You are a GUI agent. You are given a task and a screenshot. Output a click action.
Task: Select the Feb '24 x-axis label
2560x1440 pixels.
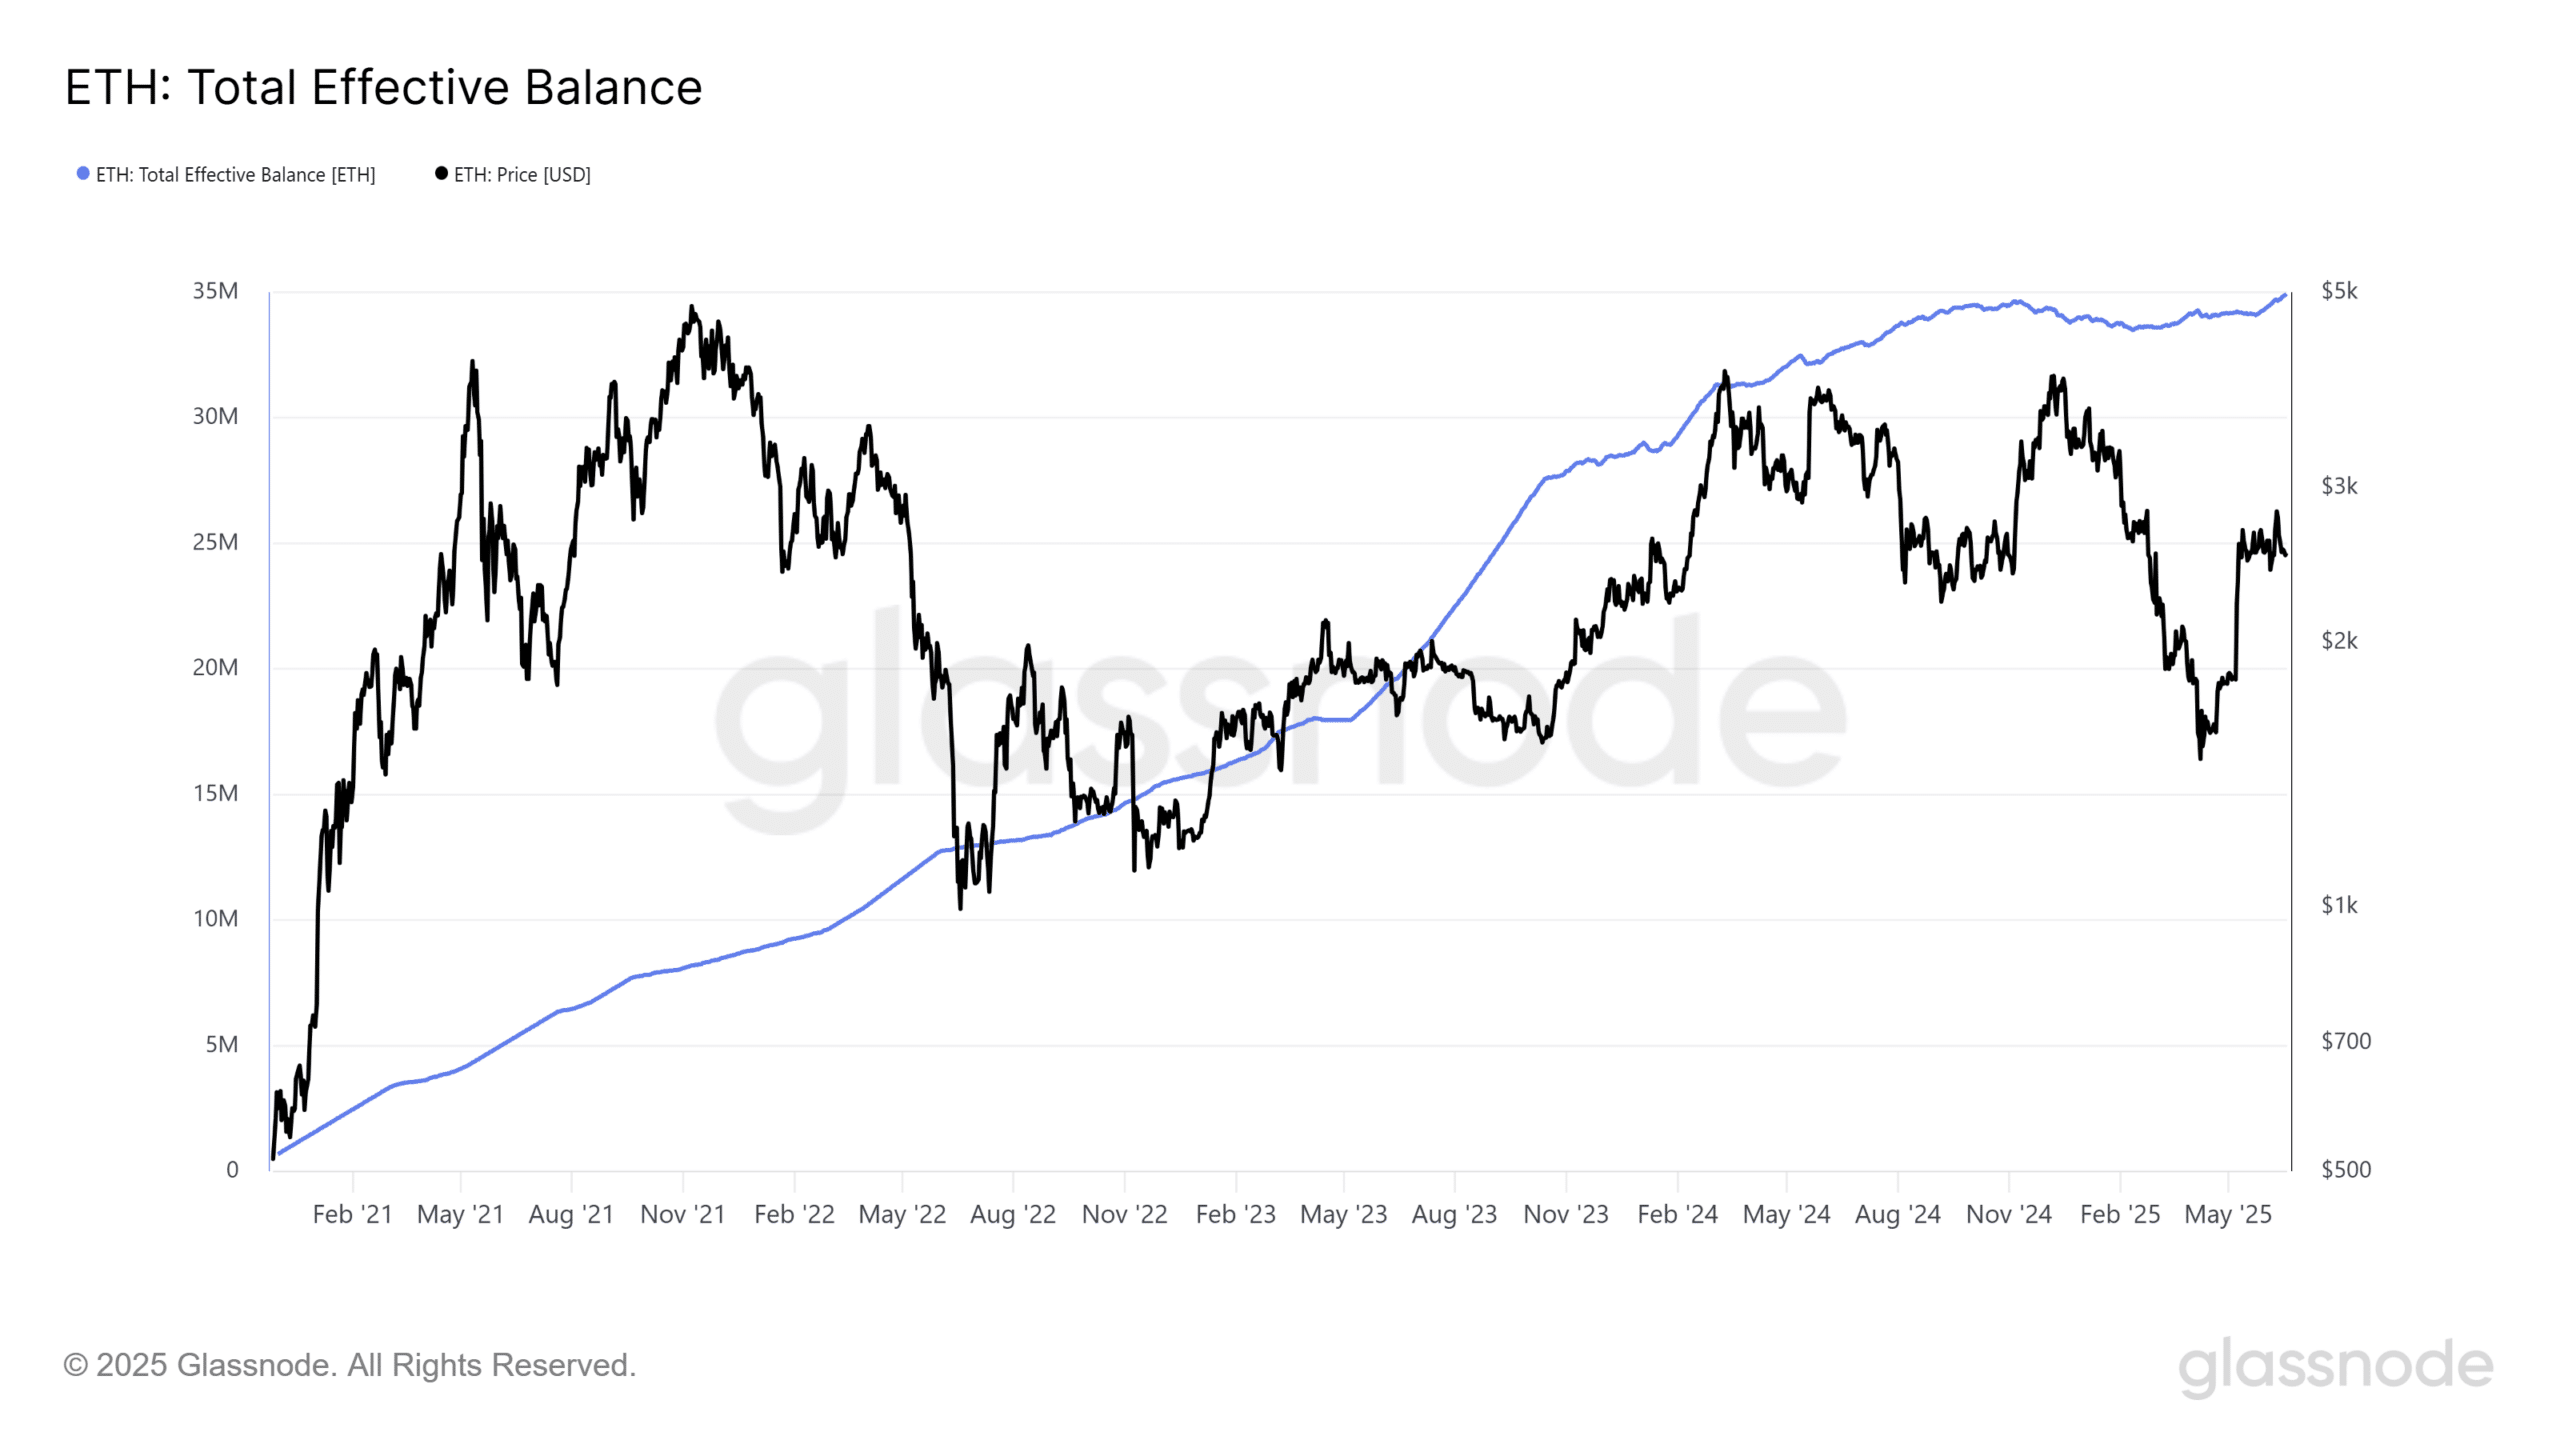click(1677, 1215)
